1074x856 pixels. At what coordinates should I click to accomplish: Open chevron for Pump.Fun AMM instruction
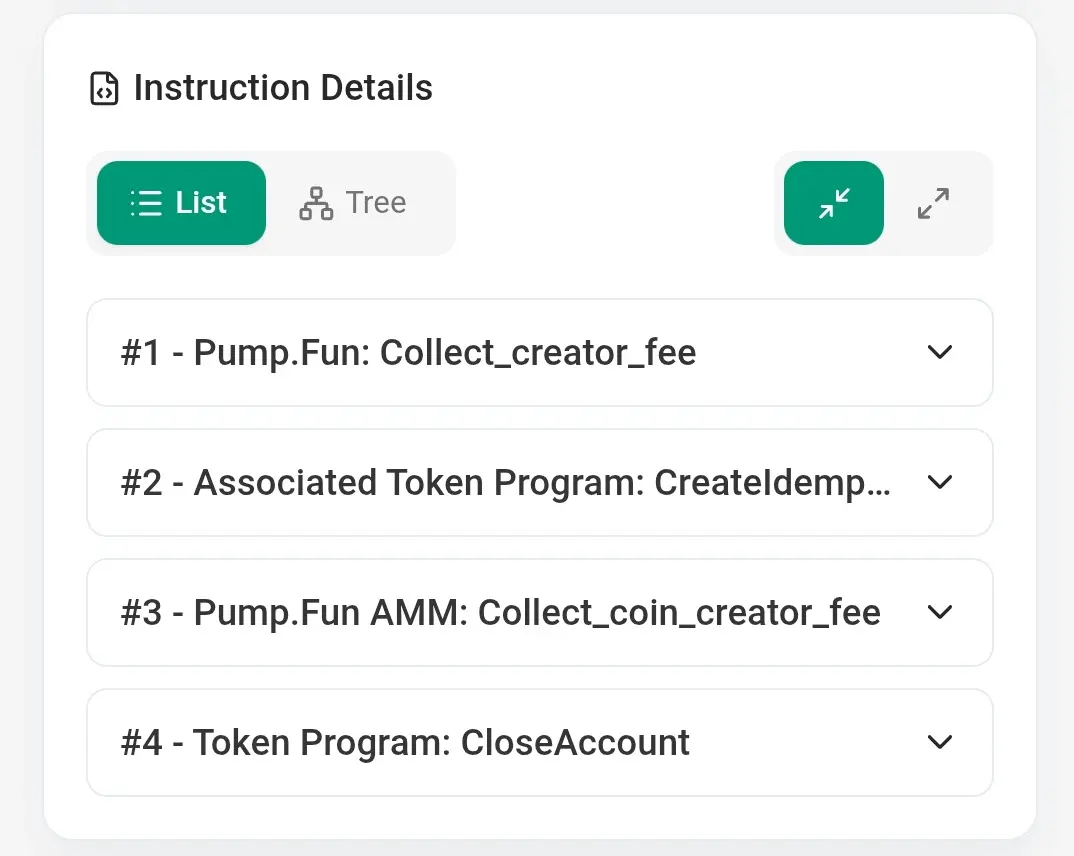[939, 612]
